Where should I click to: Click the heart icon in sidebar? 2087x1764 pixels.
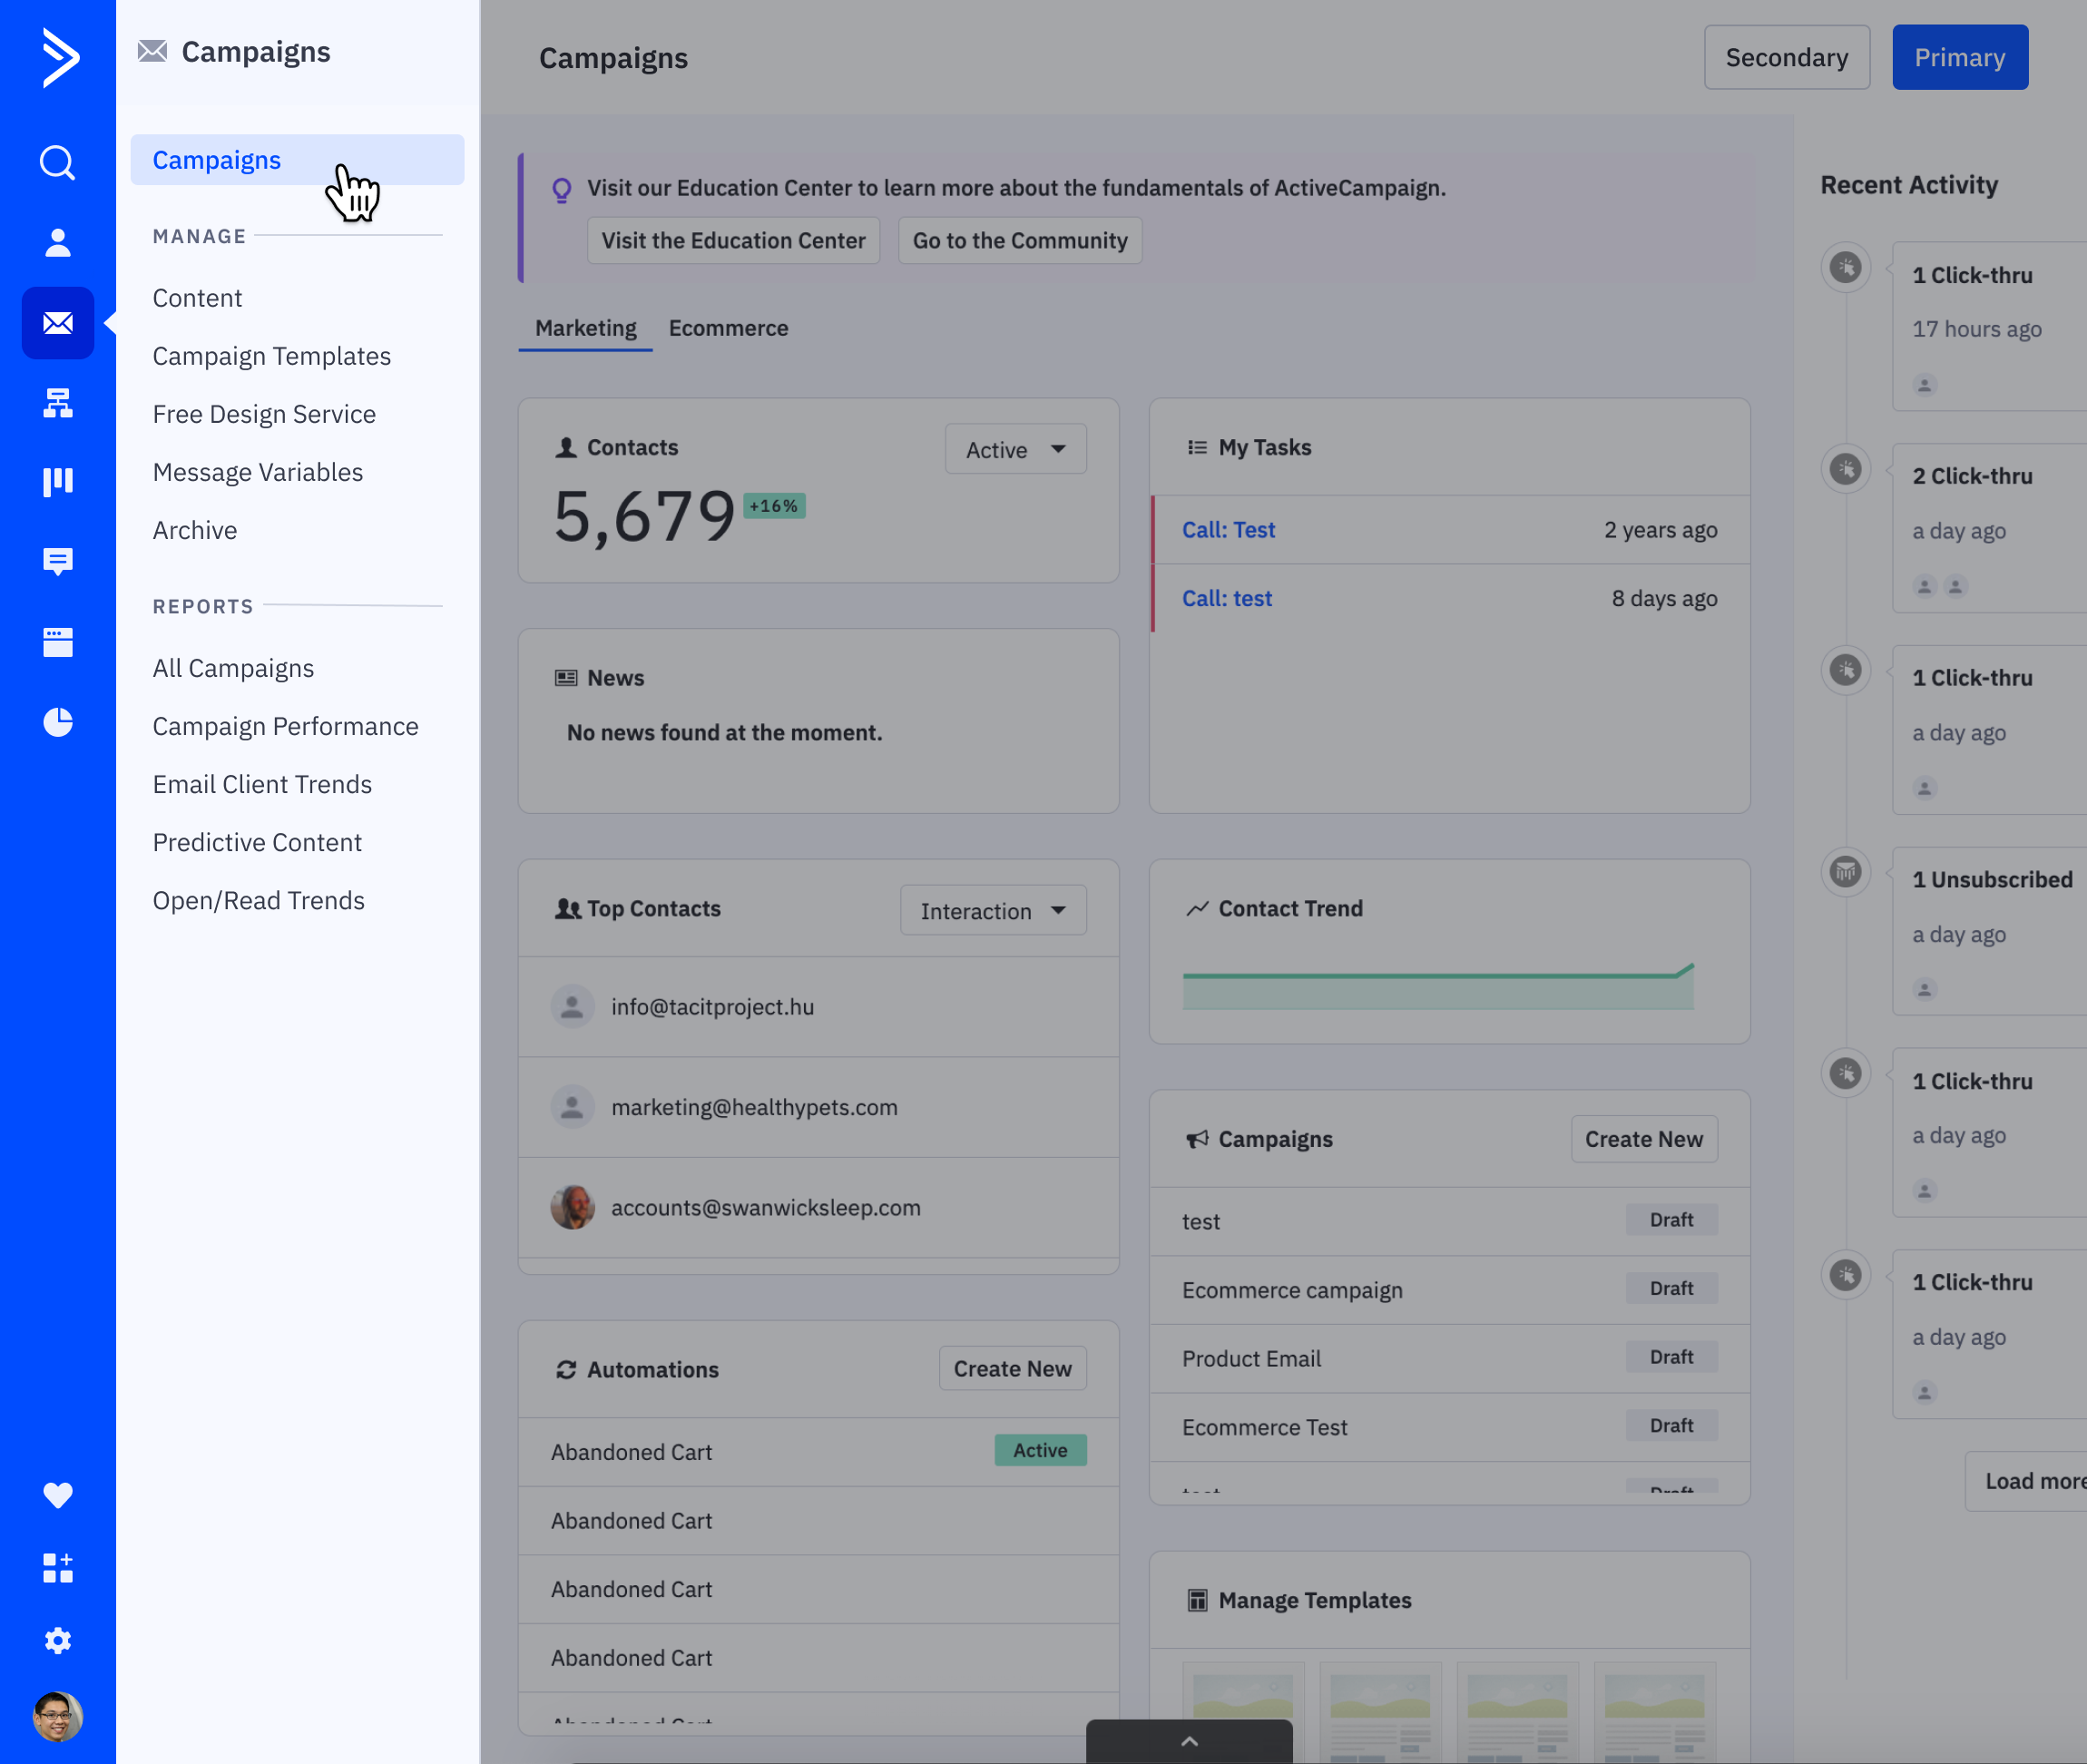pos(58,1494)
